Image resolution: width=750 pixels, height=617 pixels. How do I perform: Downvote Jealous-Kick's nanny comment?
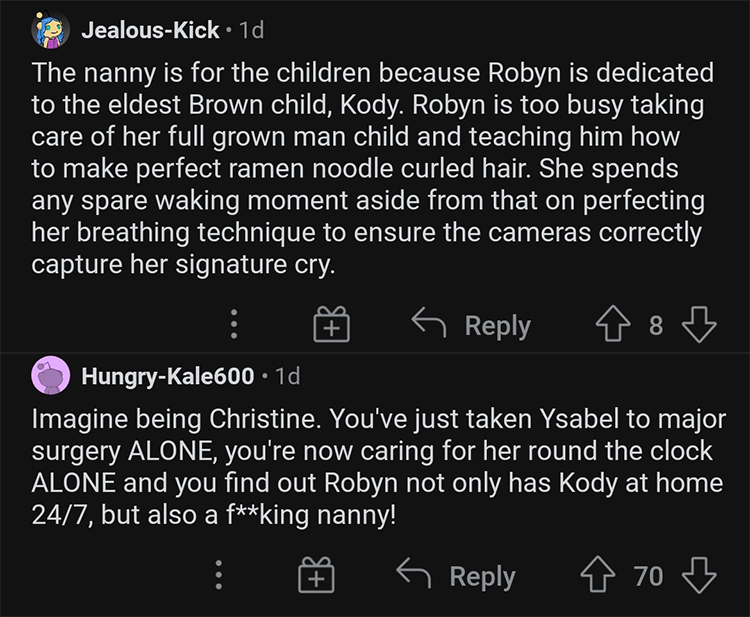pos(698,325)
